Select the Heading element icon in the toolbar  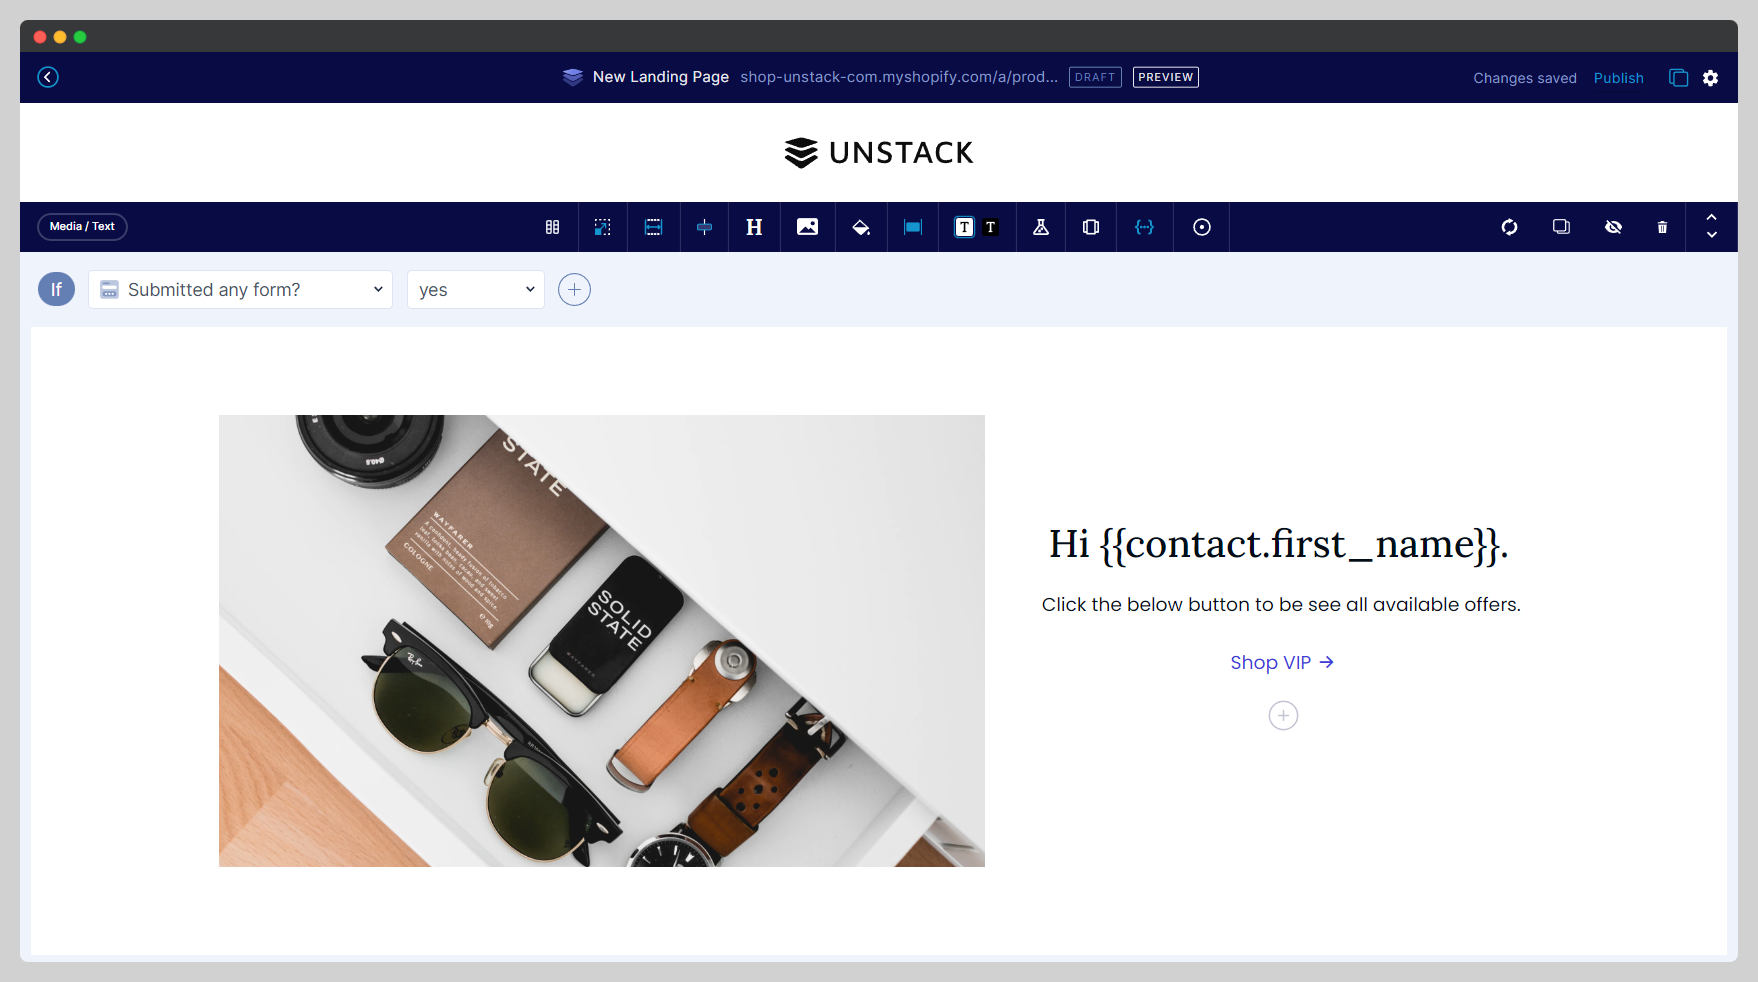[754, 227]
